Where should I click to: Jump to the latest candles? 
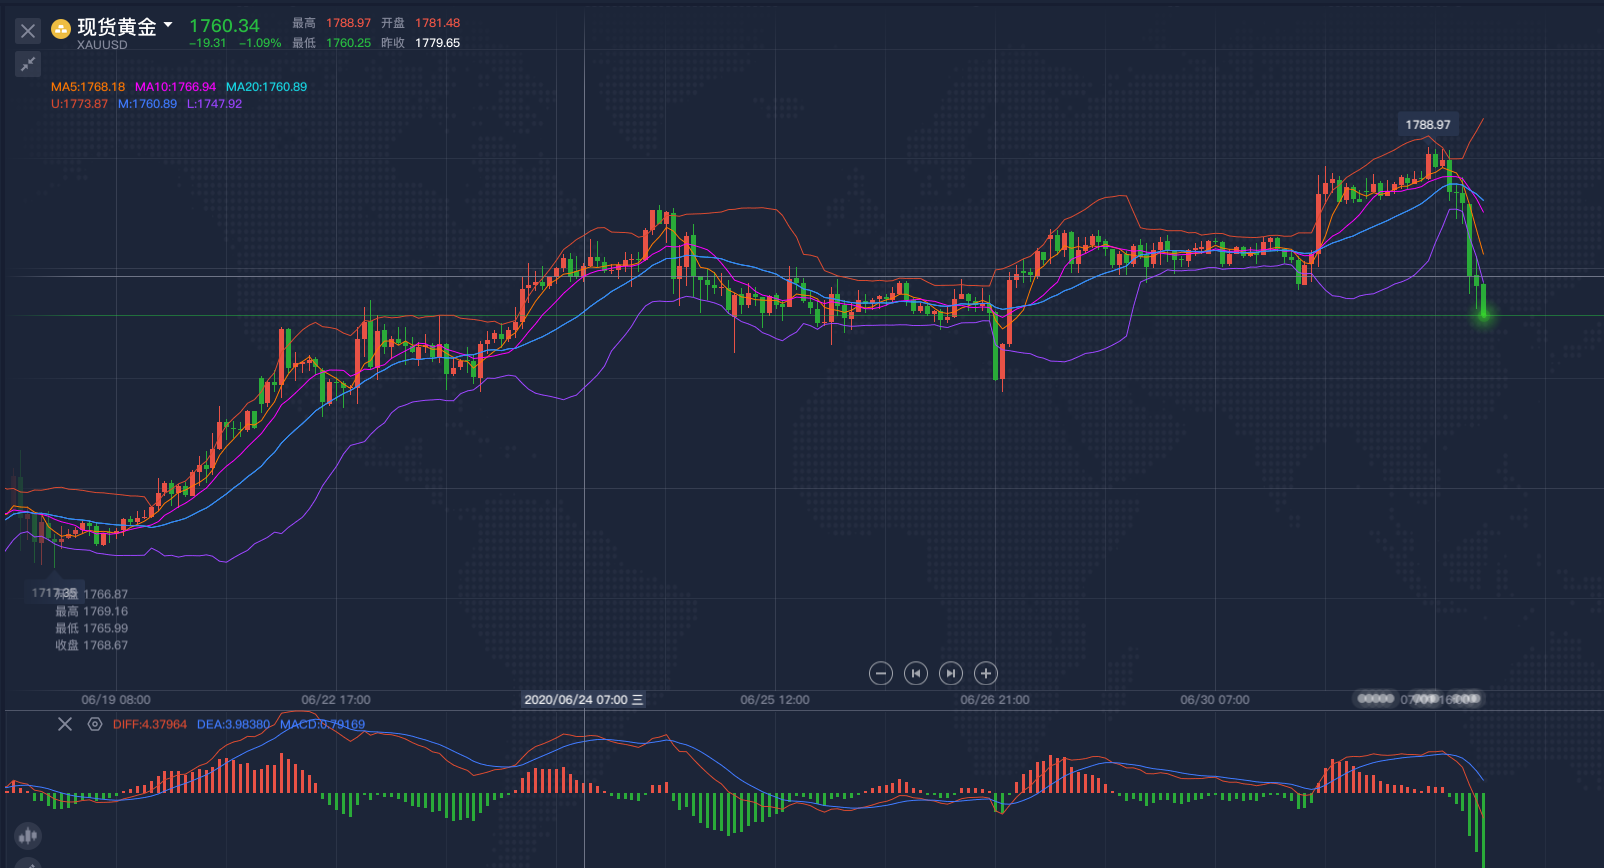(950, 673)
